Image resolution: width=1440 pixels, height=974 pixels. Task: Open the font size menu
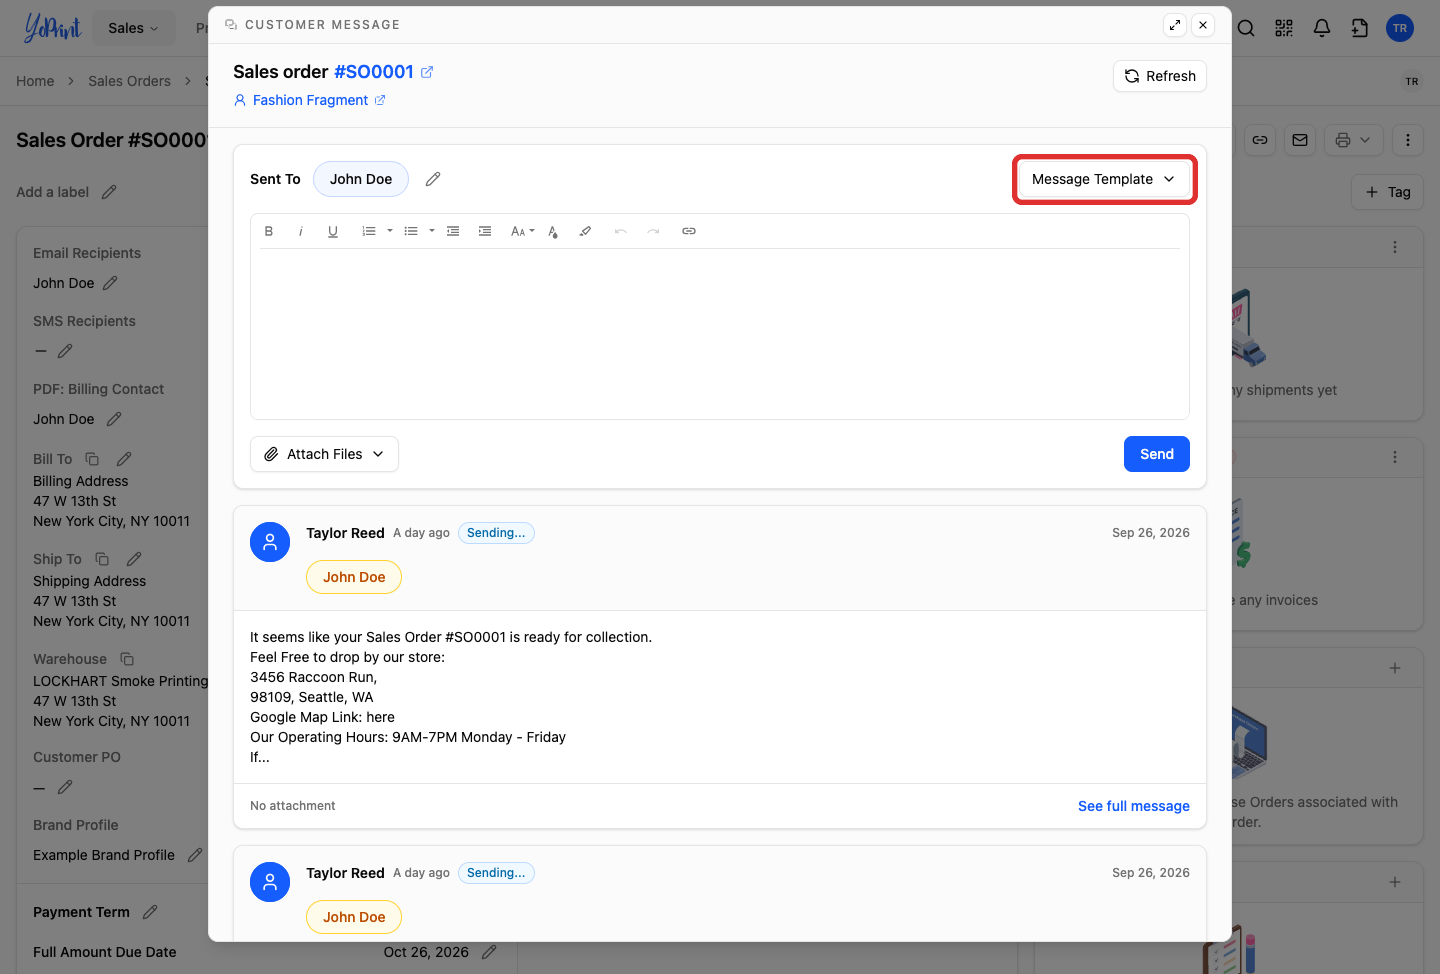click(x=522, y=231)
